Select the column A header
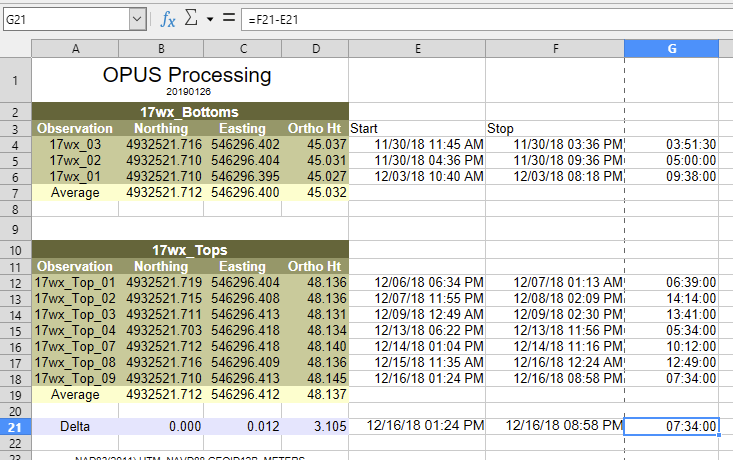 tap(75, 49)
